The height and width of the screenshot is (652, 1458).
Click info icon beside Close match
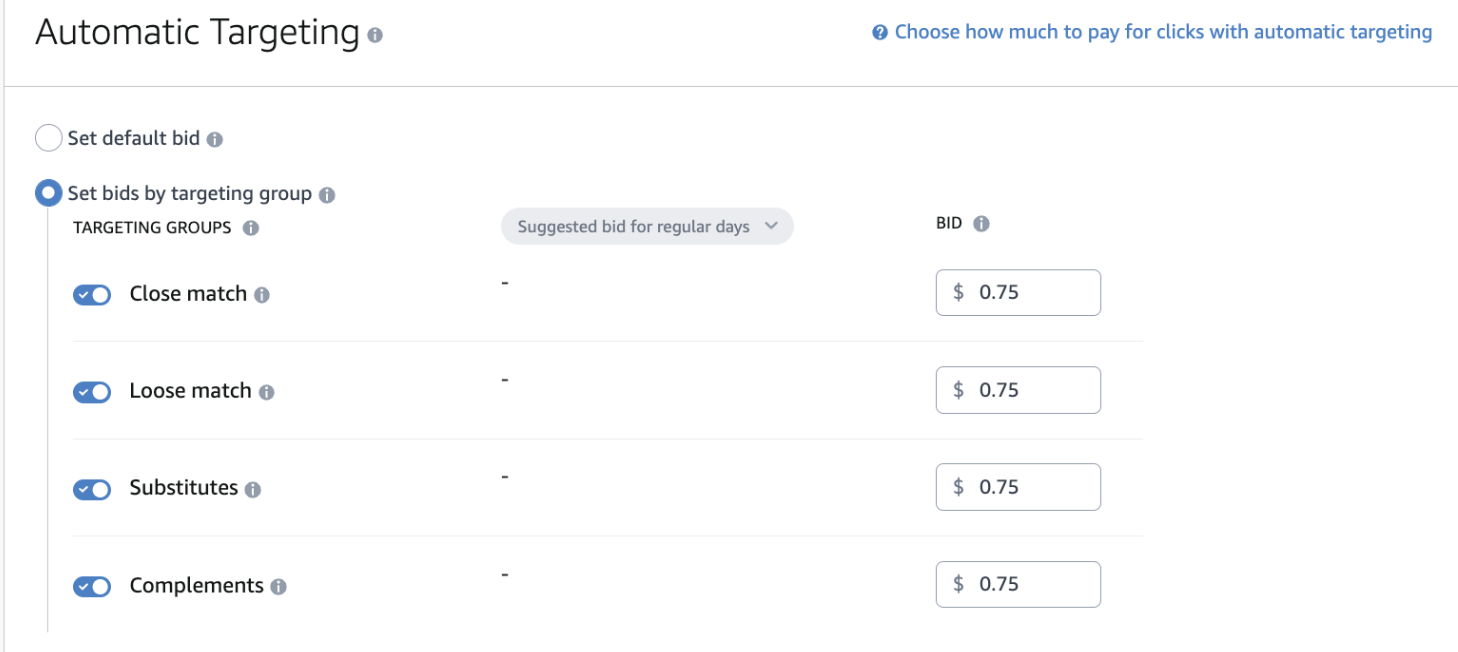[262, 295]
